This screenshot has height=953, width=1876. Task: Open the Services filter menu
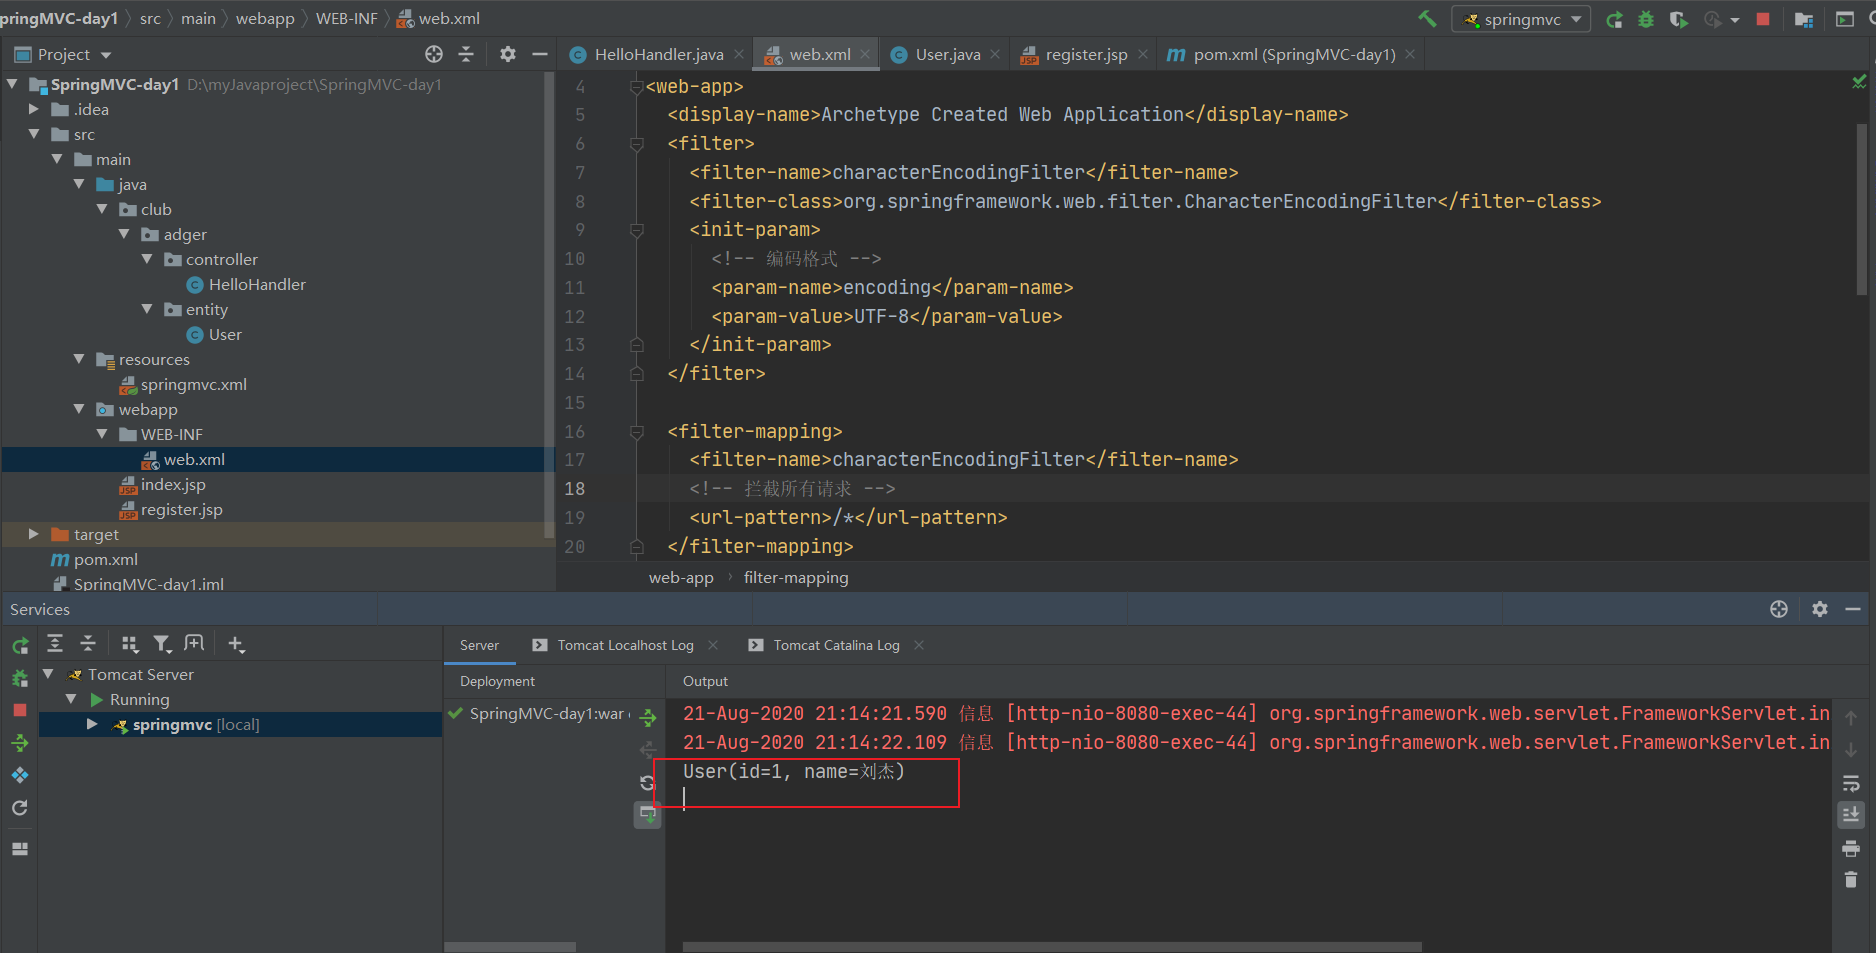tap(162, 644)
